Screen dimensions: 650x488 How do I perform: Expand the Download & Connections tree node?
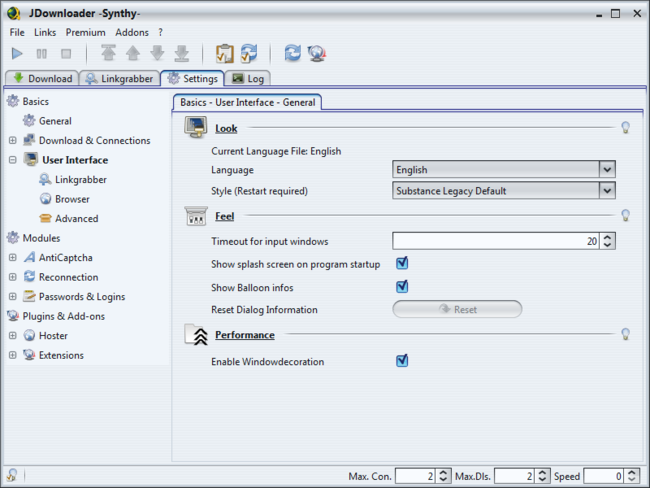[13, 141]
